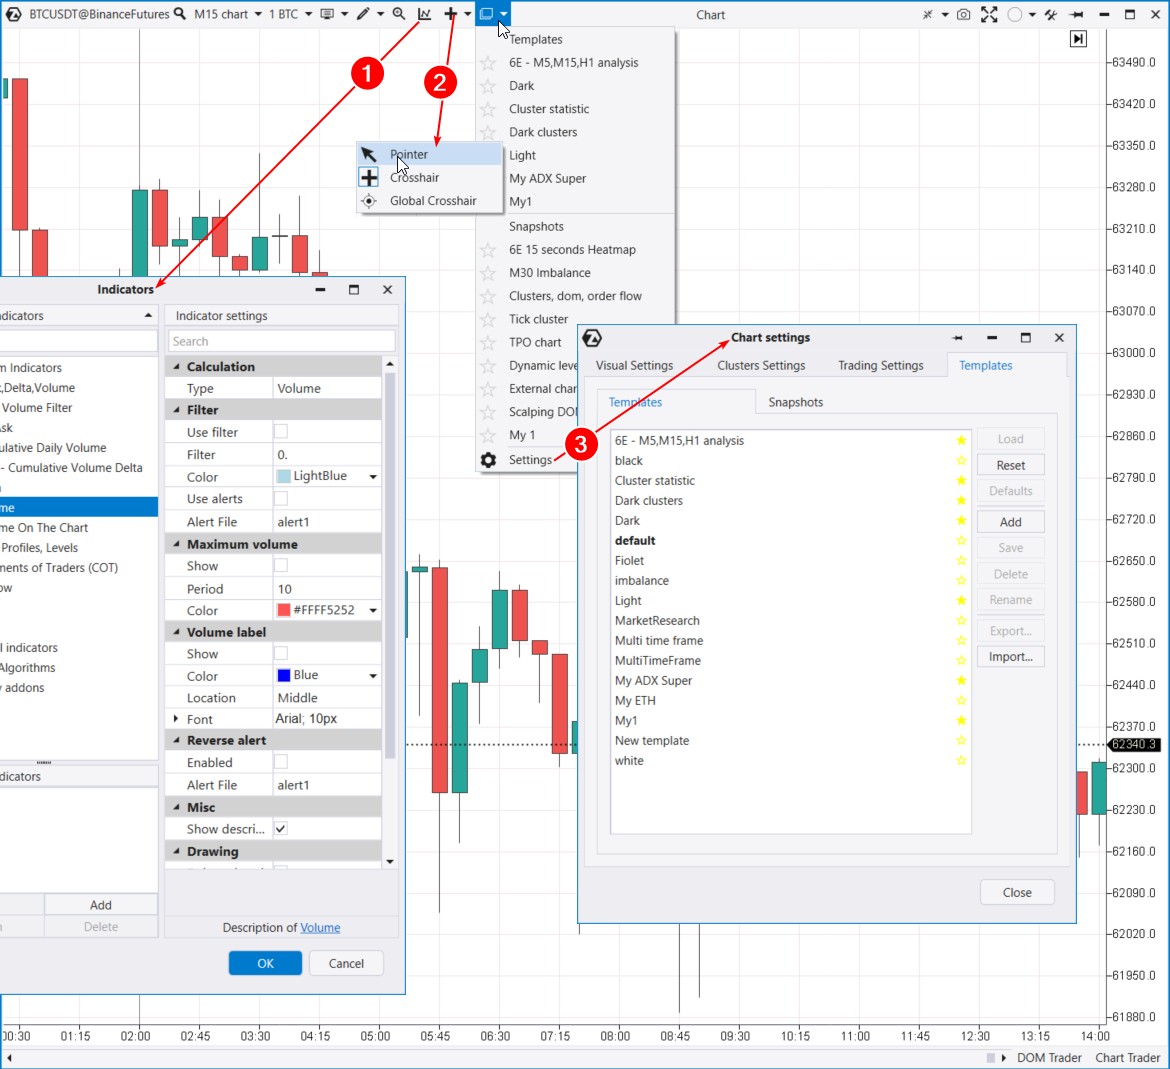Image resolution: width=1170 pixels, height=1069 pixels.
Task: Click the indicator settings Search field
Action: pyautogui.click(x=281, y=341)
